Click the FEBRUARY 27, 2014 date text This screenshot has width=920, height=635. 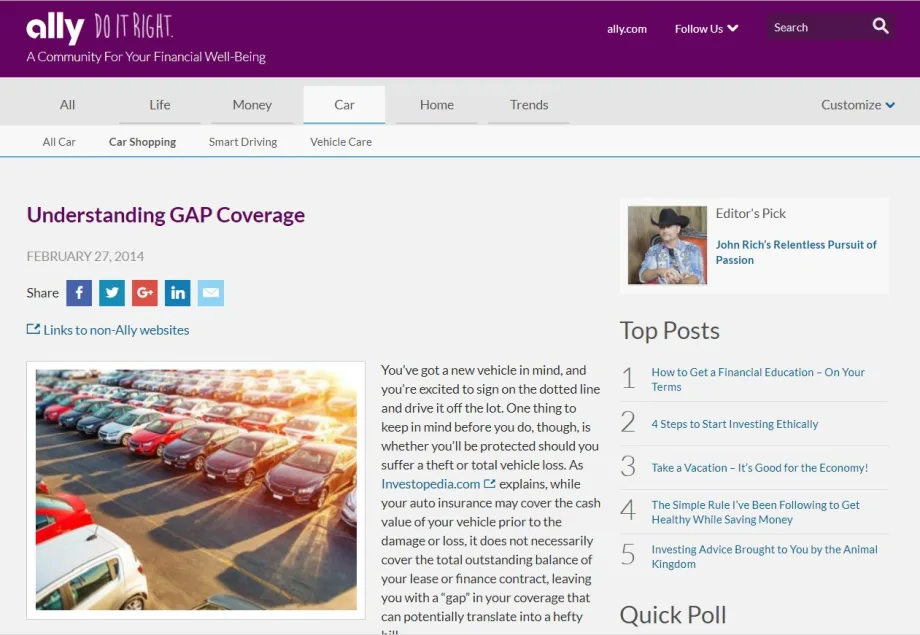[x=85, y=256]
